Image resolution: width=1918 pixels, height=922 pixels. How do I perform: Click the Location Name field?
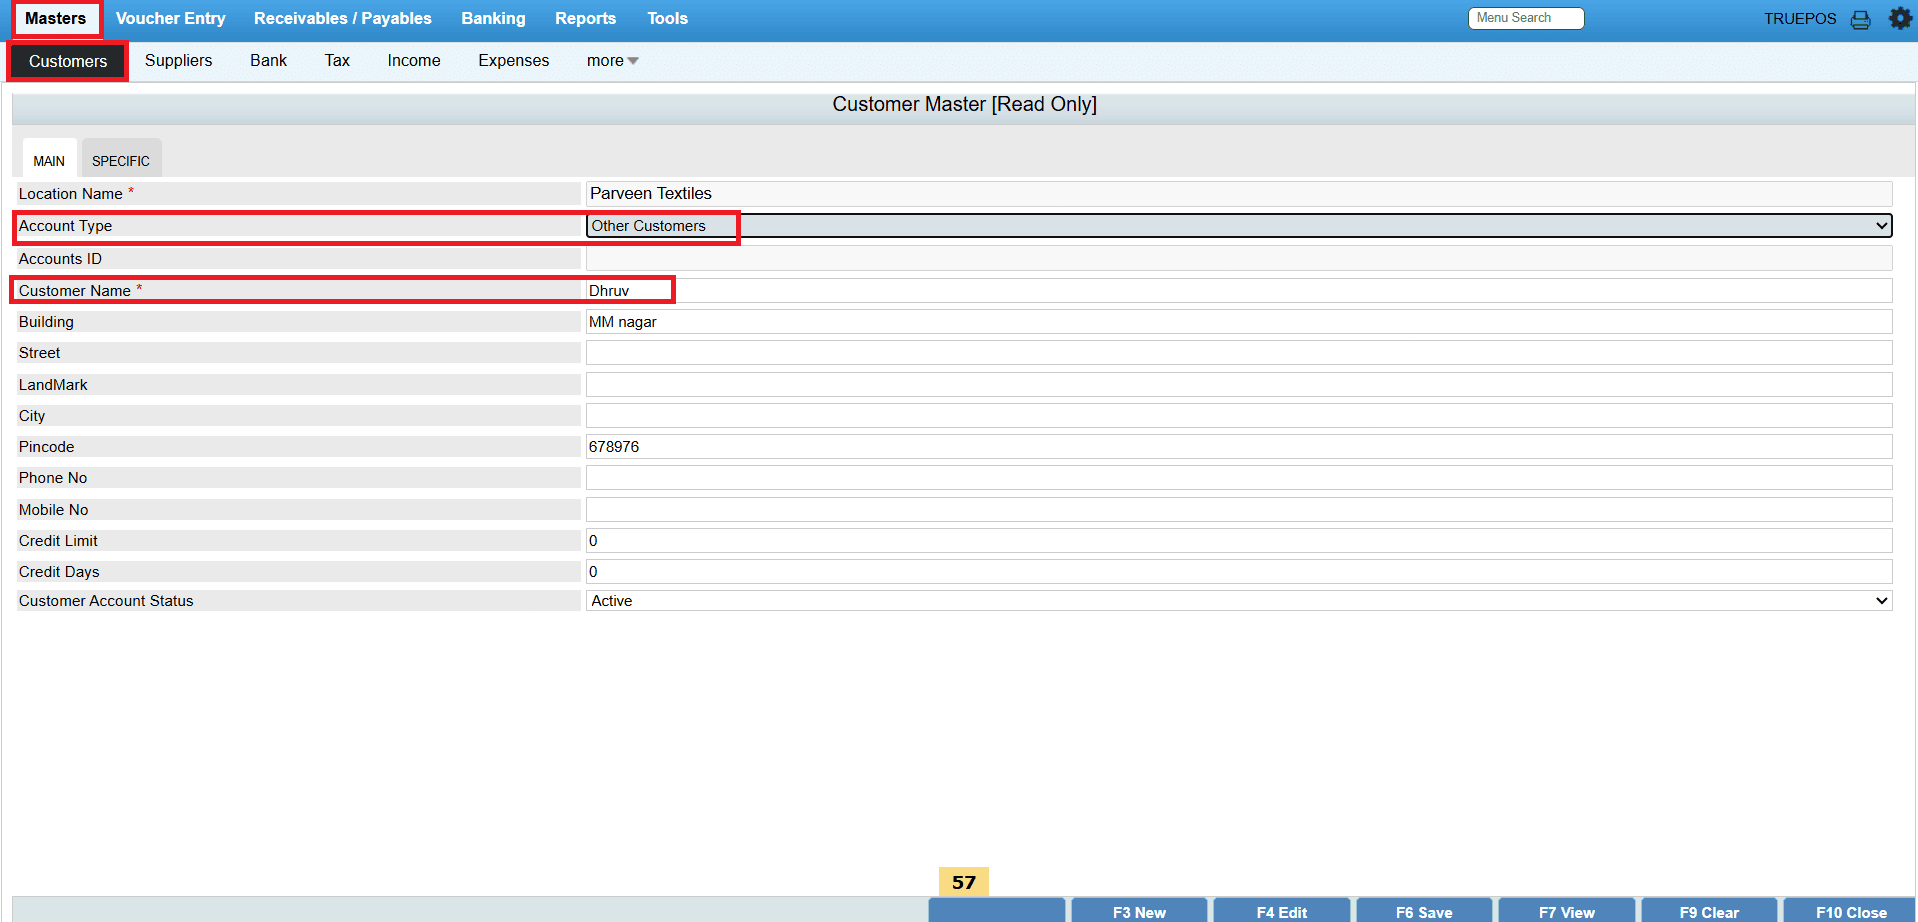click(x=1239, y=194)
